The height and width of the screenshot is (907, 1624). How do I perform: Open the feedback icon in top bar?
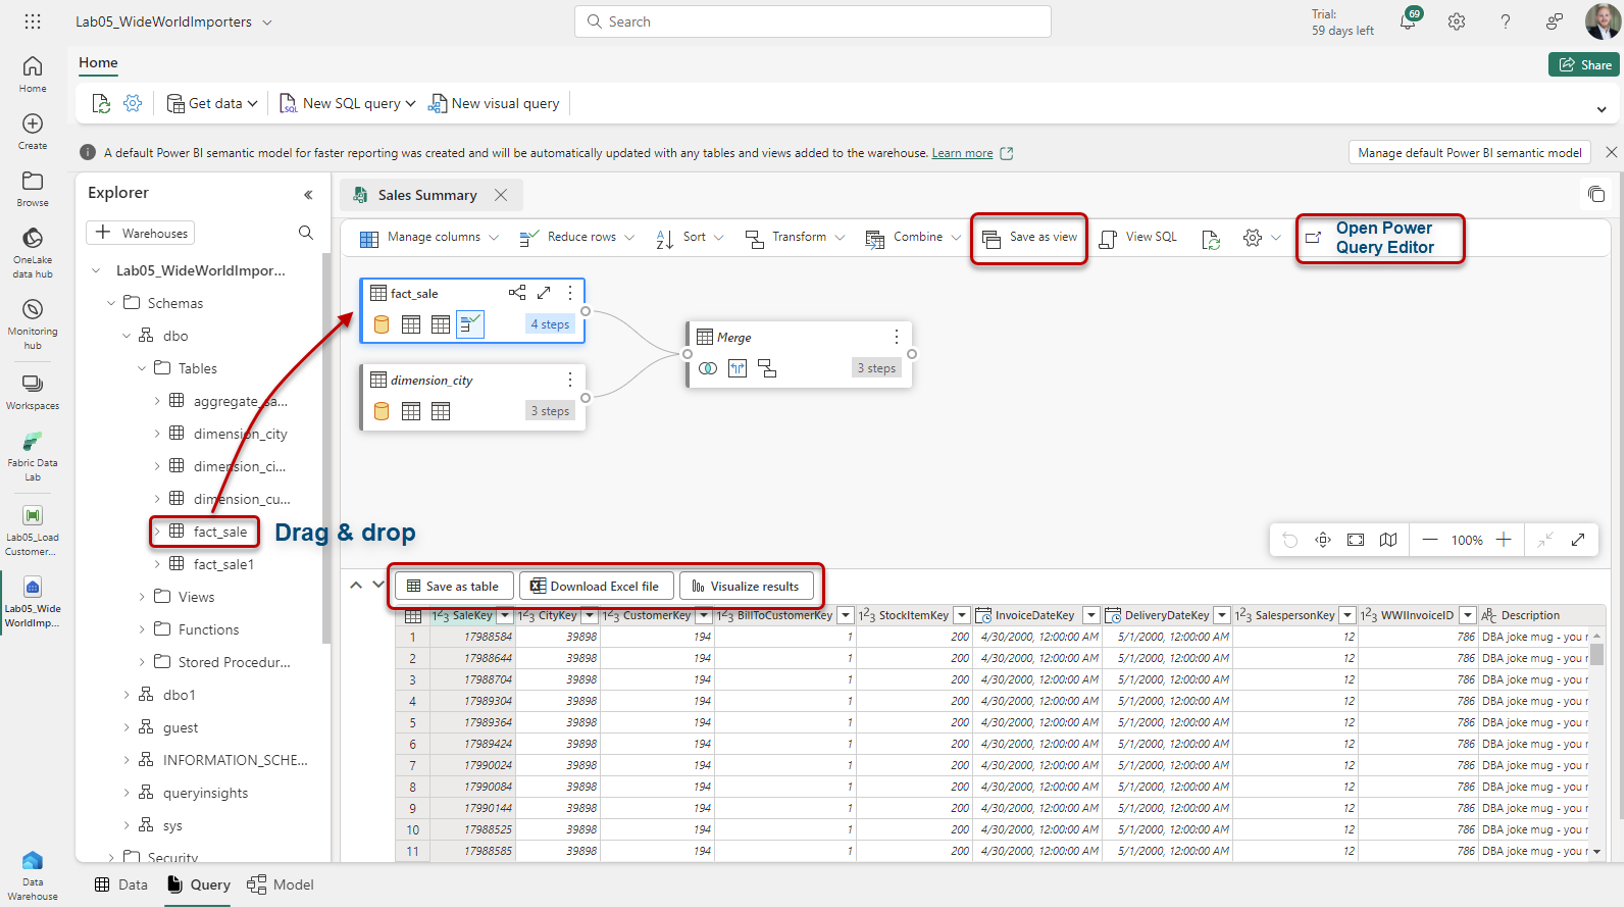1554,21
